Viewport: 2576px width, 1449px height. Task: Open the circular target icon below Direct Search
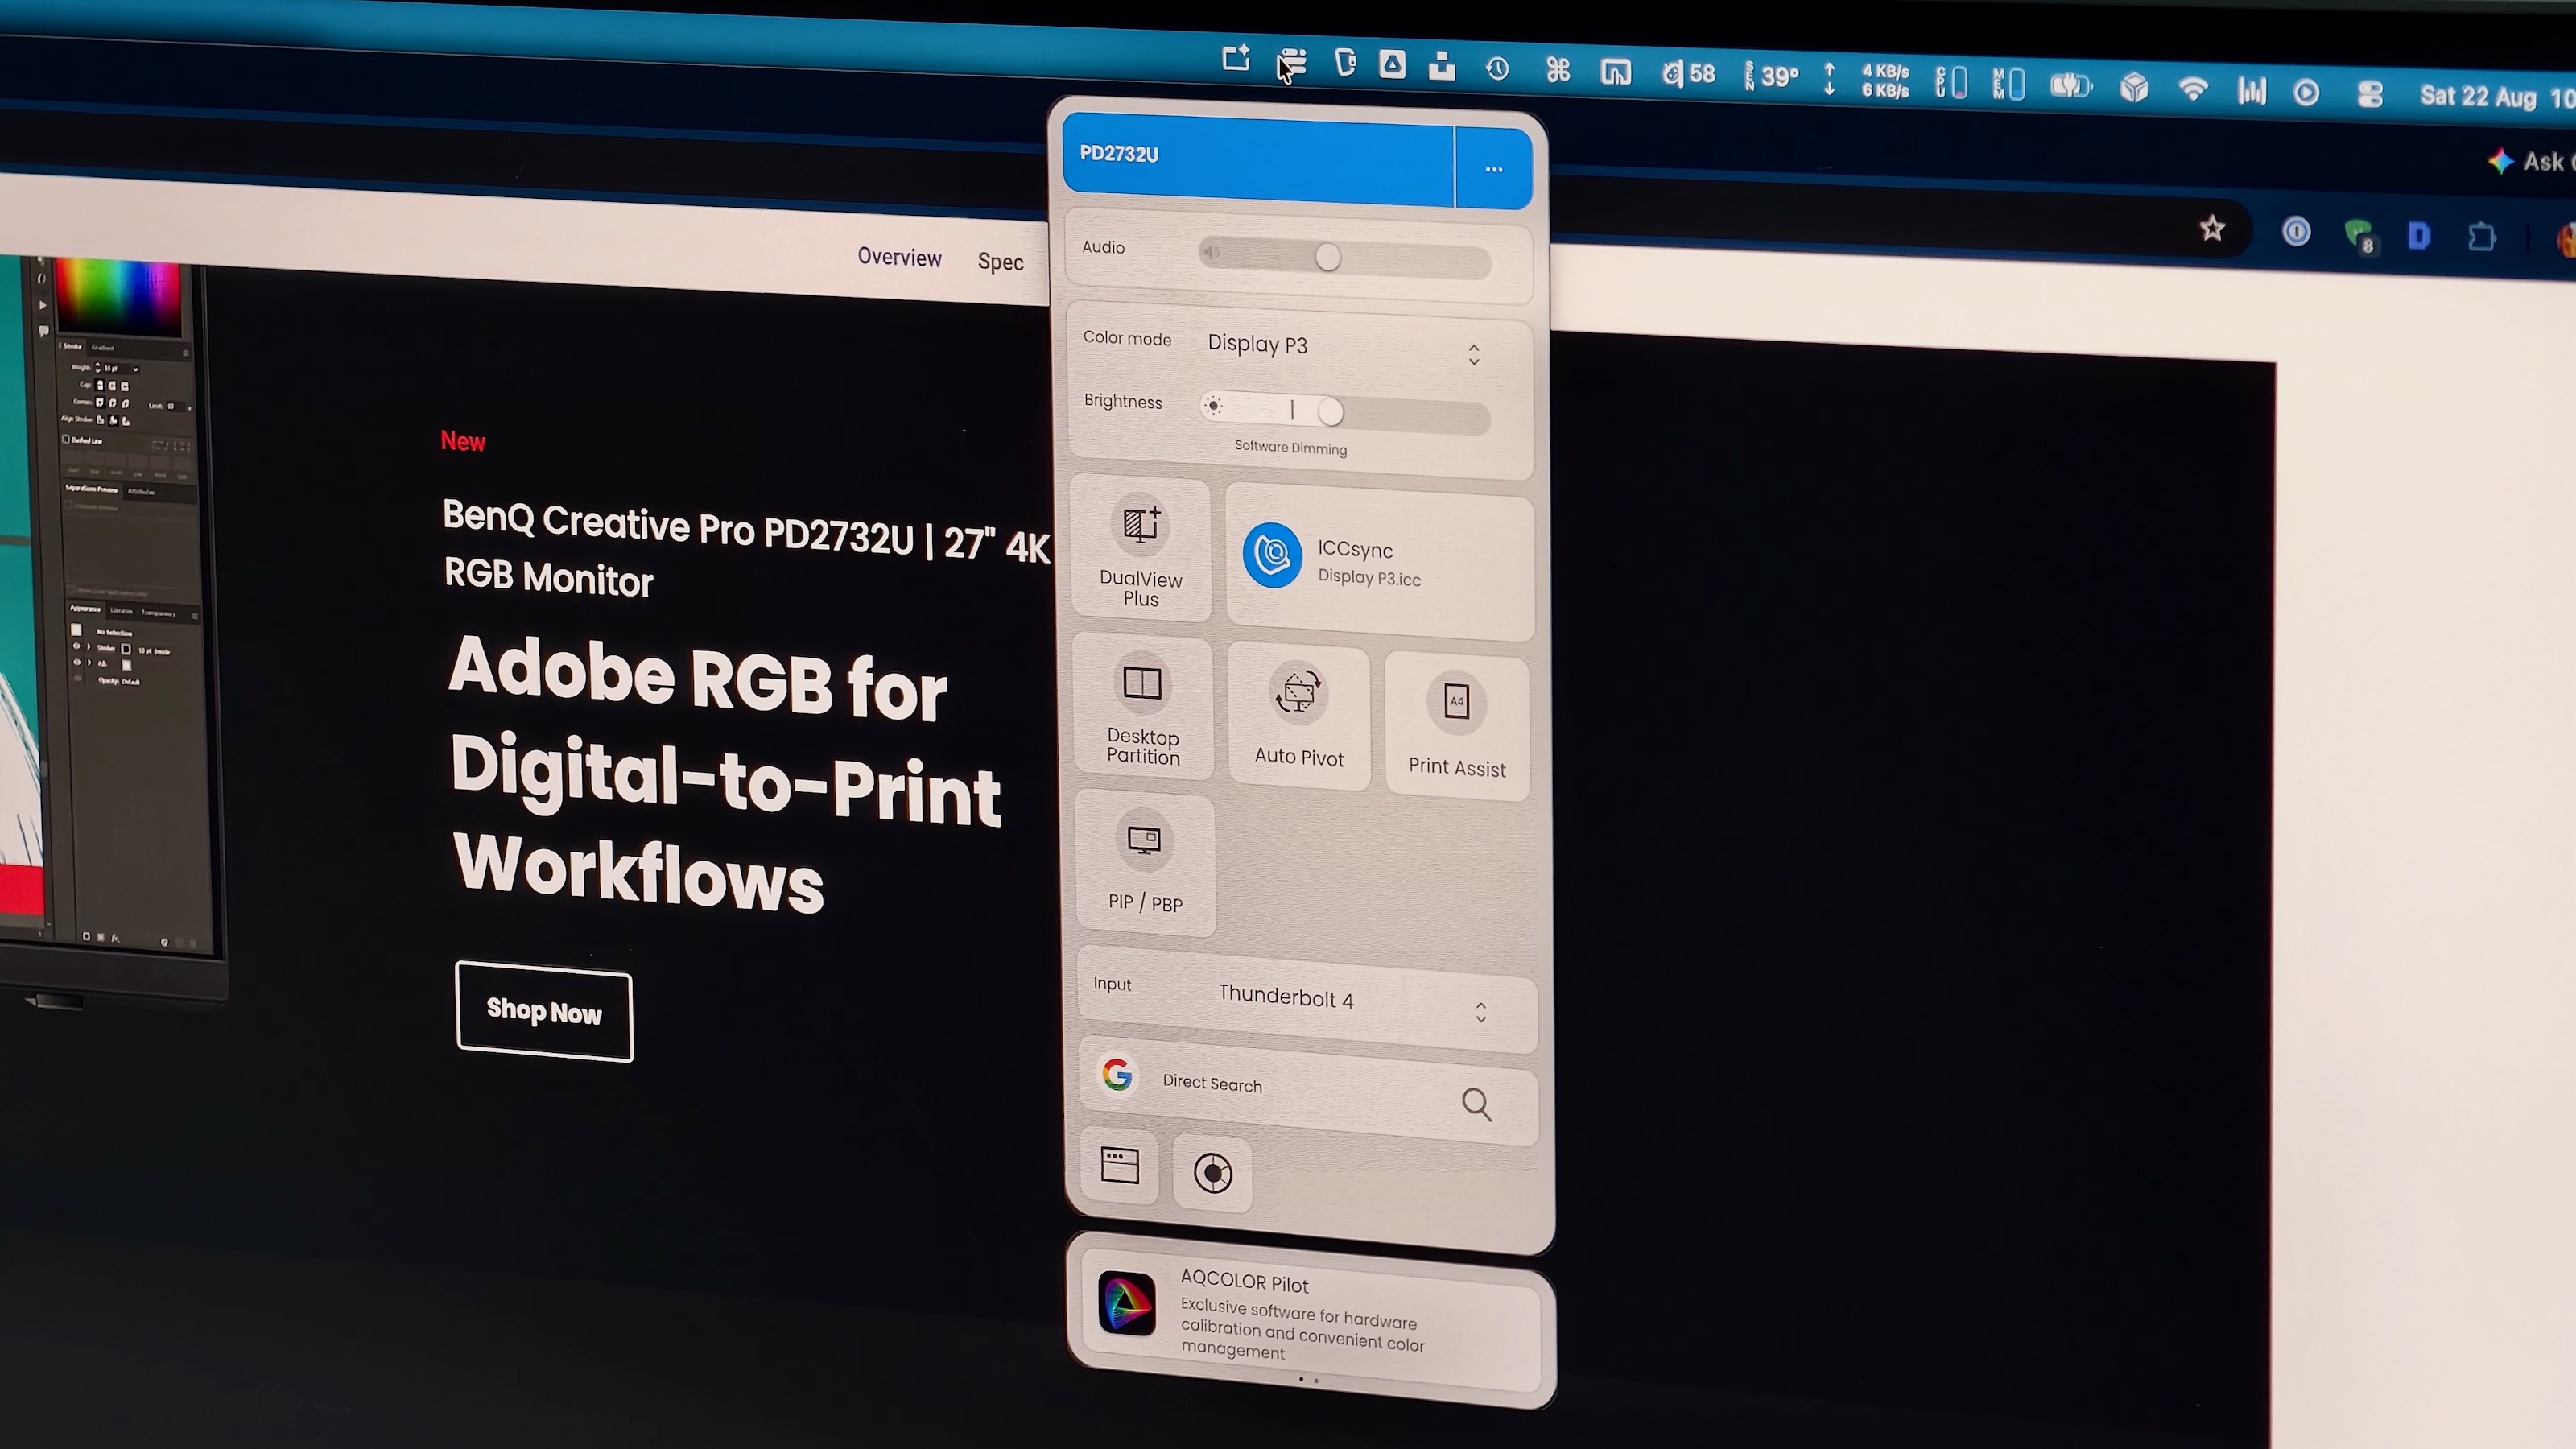1213,1173
